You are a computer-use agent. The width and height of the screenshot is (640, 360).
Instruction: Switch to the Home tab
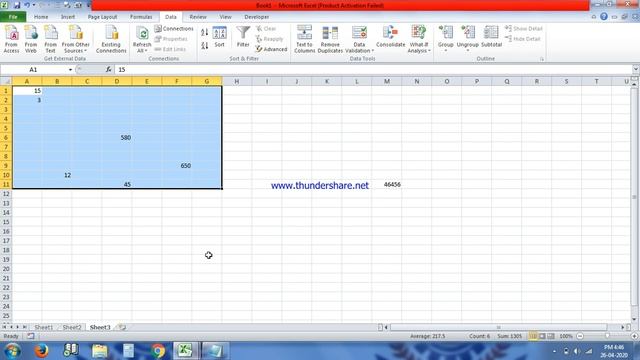[x=41, y=17]
